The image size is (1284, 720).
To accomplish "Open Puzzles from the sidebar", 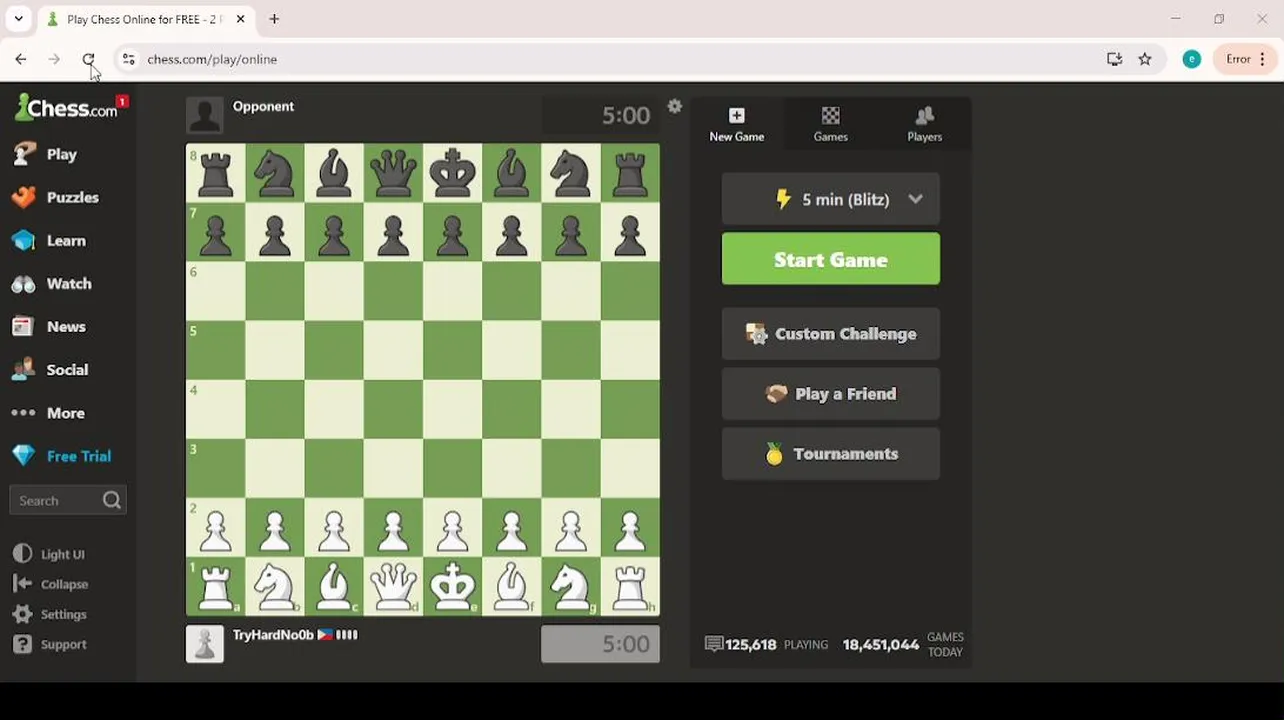I will point(55,197).
